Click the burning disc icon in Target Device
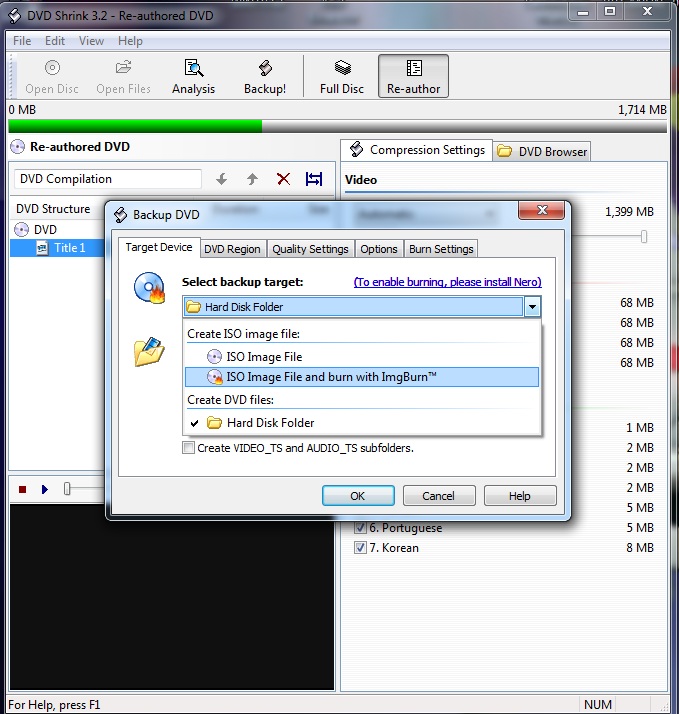Screen dimensions: 679x714 (149, 288)
